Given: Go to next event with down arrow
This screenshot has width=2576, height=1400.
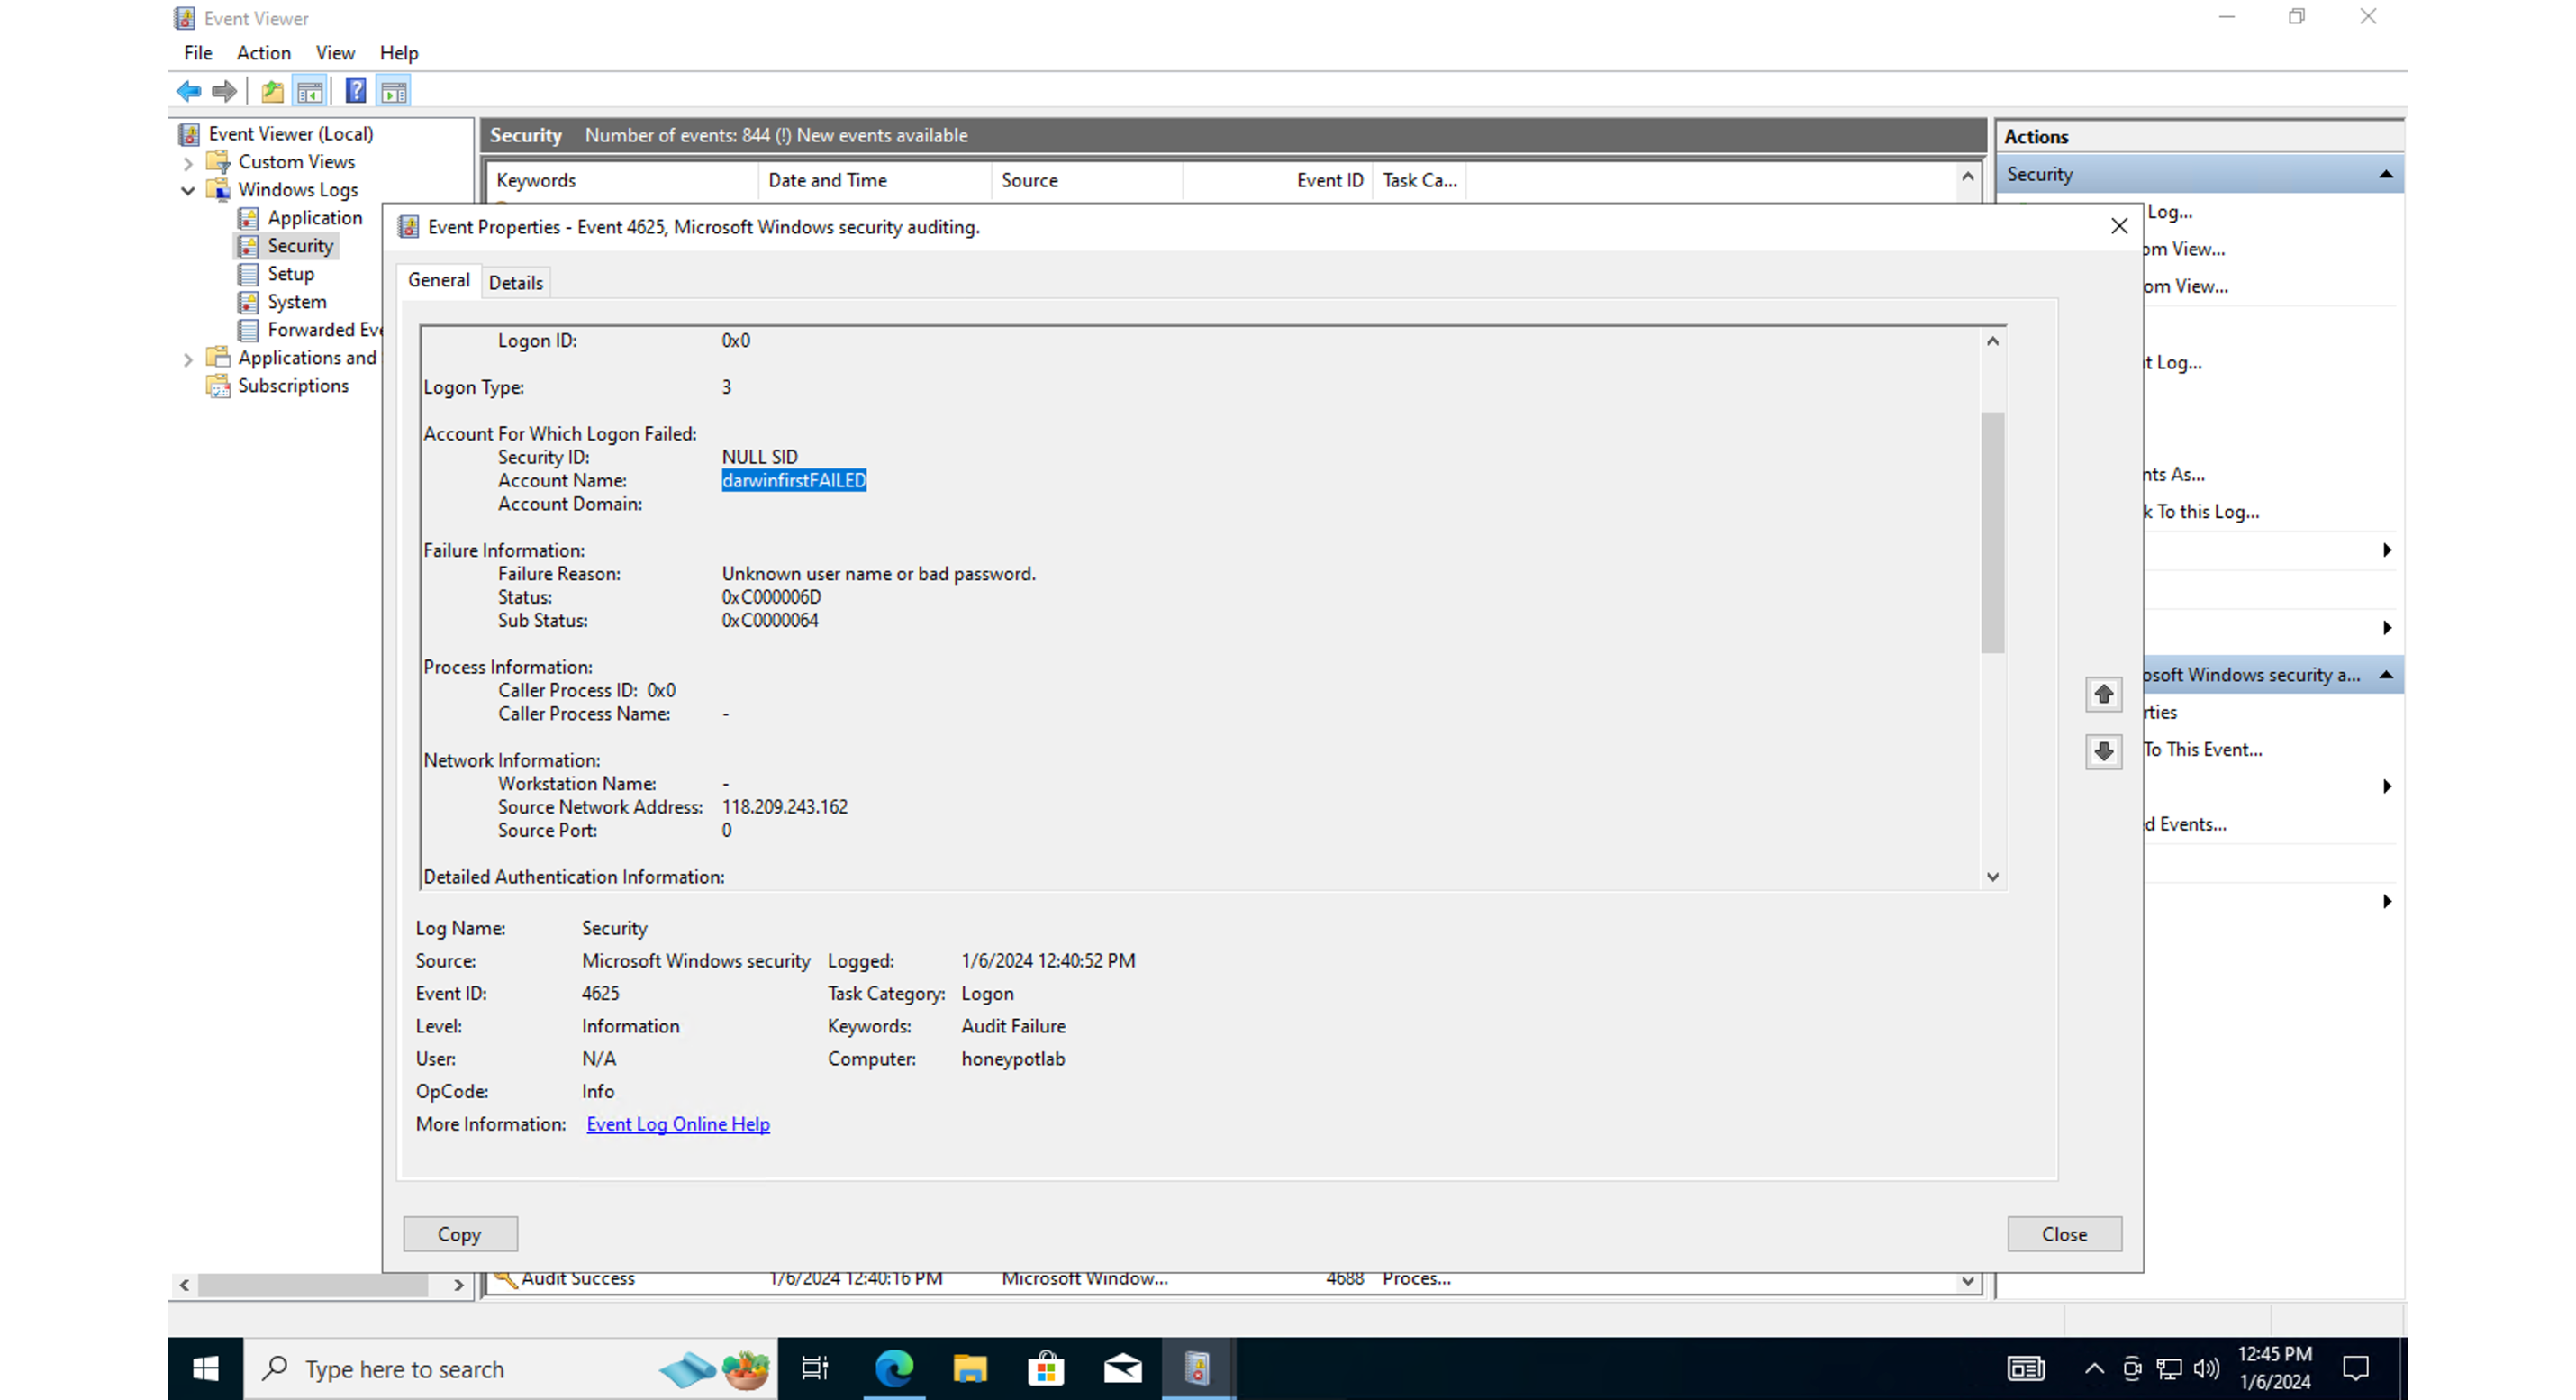Looking at the screenshot, I should coord(2103,751).
